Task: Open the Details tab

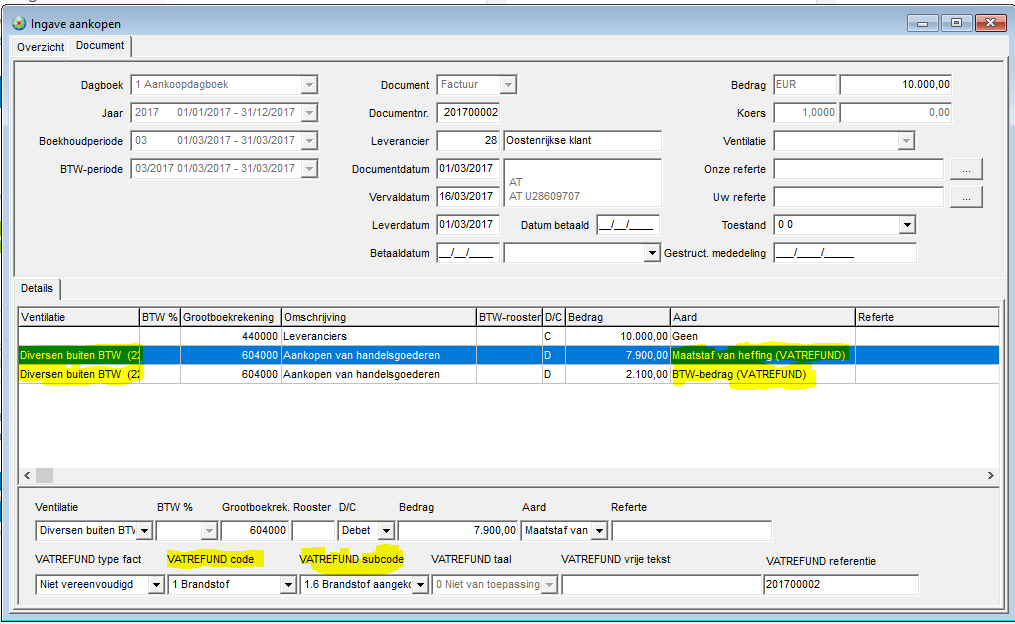Action: pyautogui.click(x=37, y=289)
